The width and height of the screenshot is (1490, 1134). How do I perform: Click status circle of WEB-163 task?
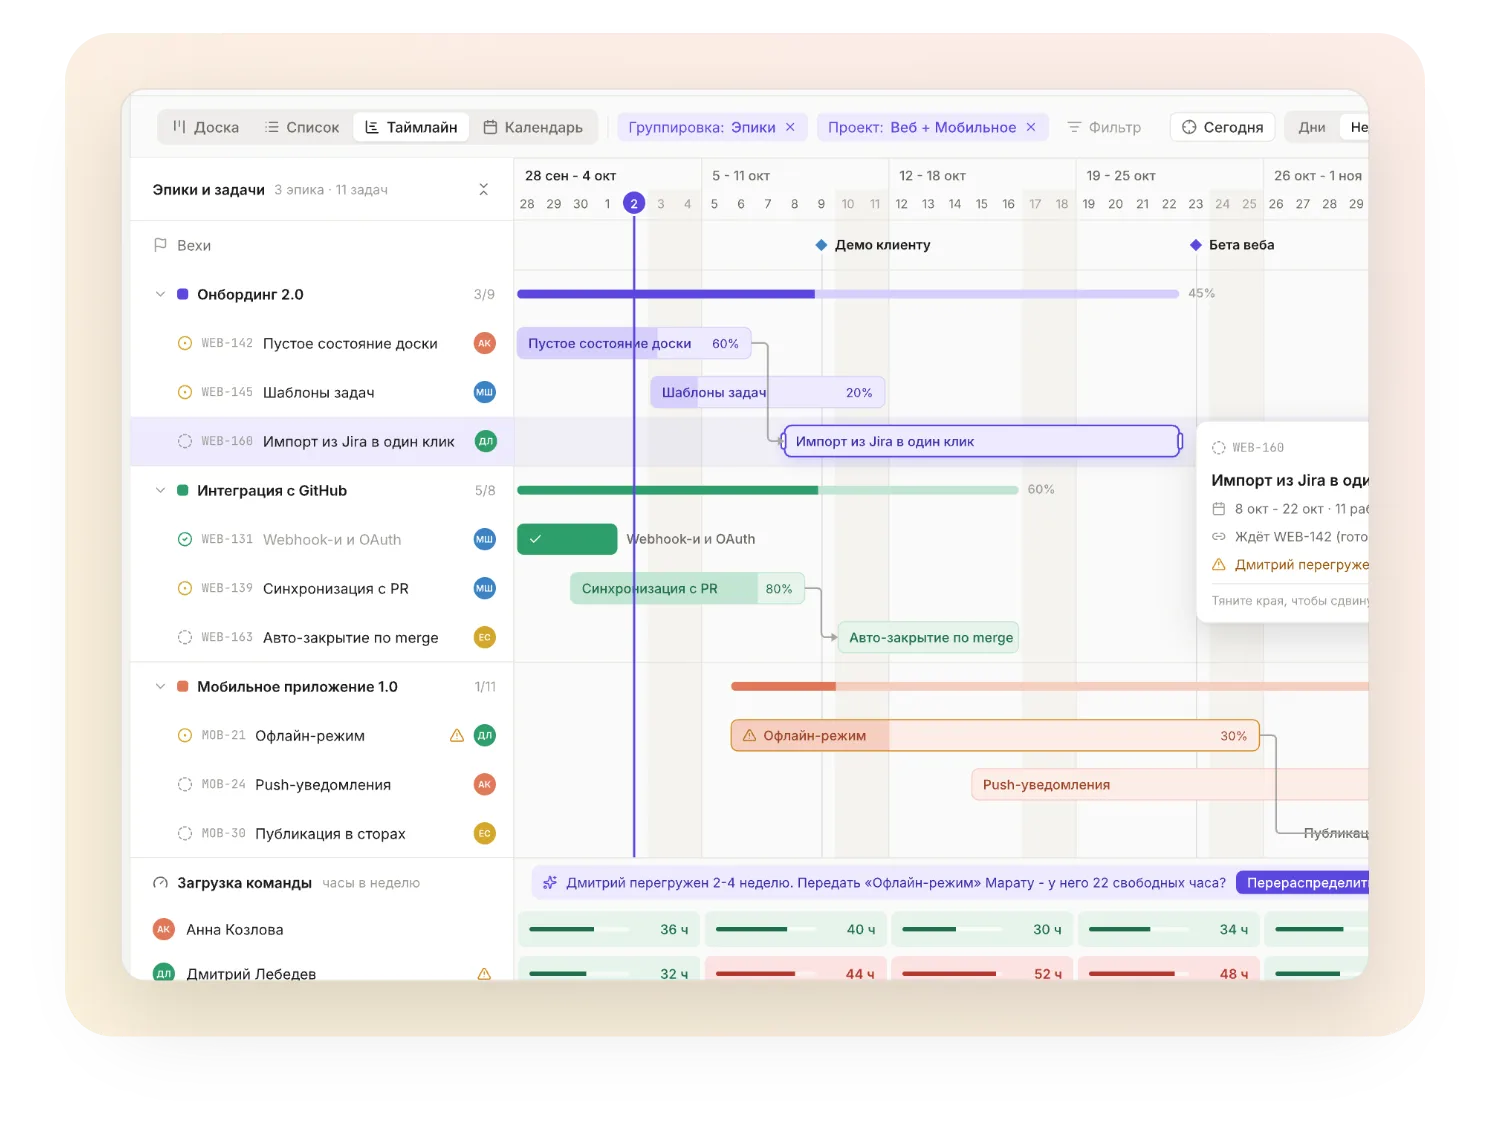pyautogui.click(x=185, y=637)
